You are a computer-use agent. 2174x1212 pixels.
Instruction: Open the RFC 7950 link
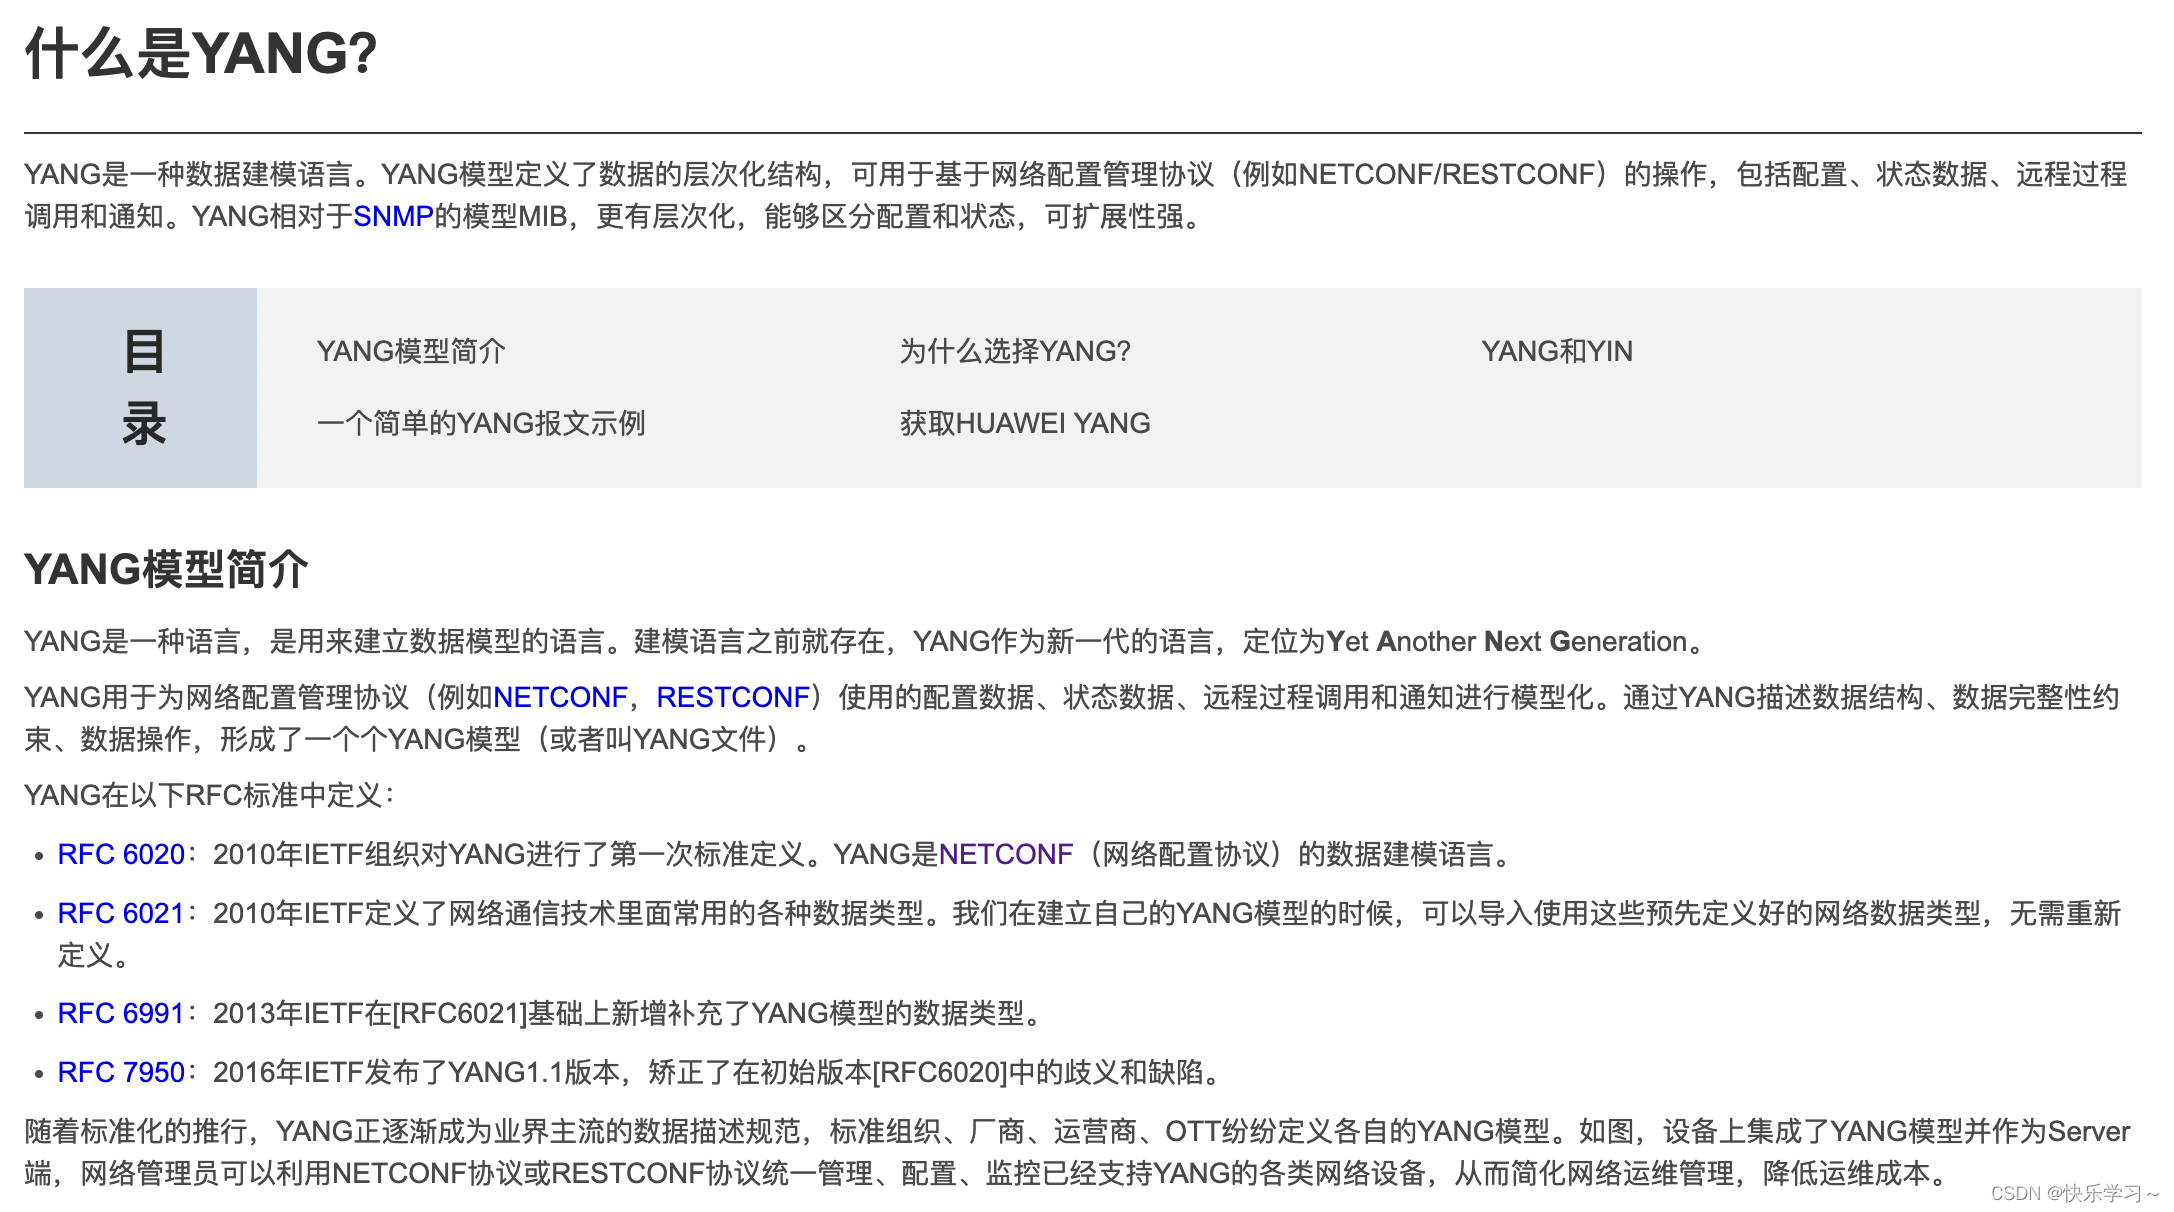point(121,1072)
